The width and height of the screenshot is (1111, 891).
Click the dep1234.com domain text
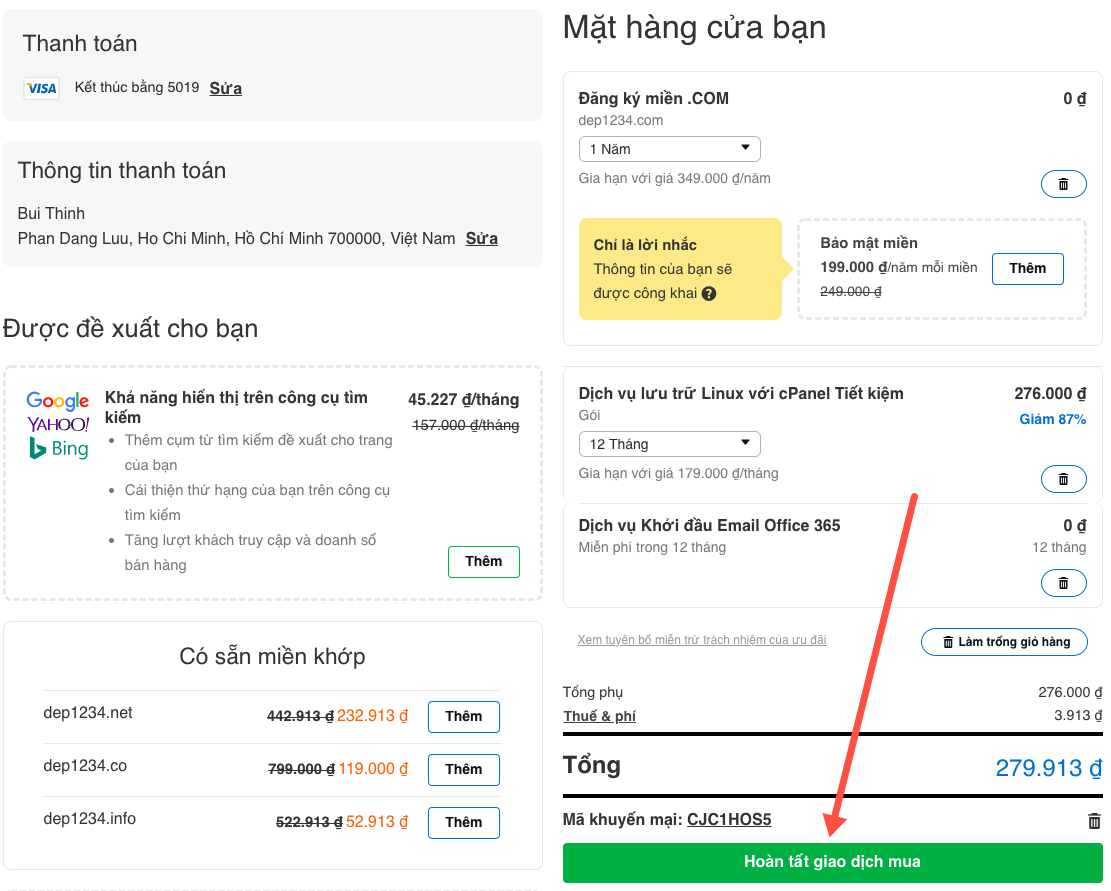coord(621,120)
